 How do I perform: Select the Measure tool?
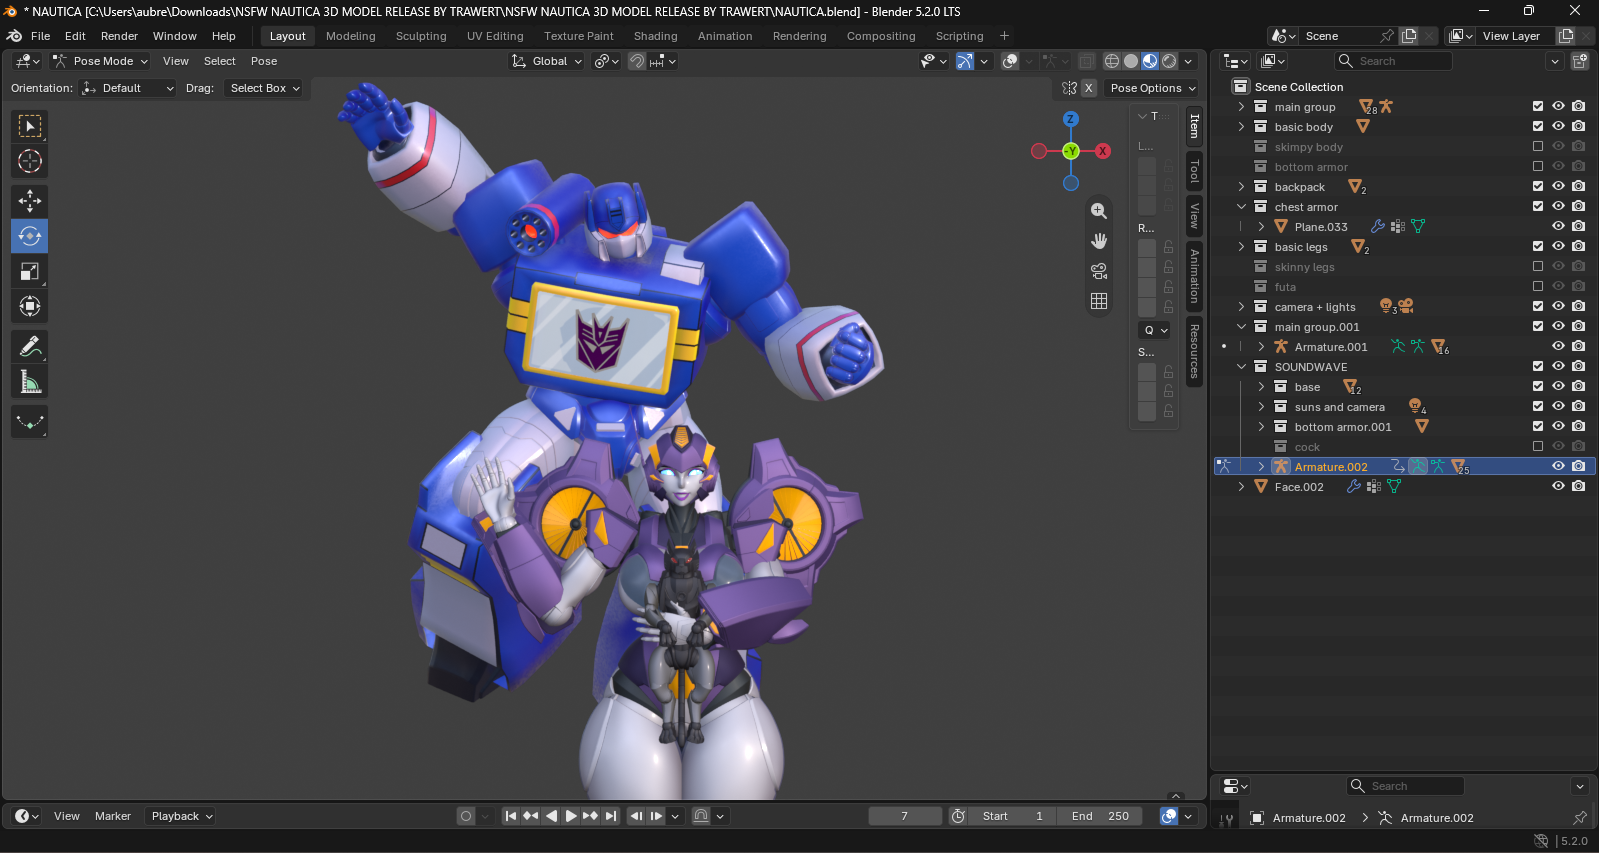pyautogui.click(x=30, y=381)
